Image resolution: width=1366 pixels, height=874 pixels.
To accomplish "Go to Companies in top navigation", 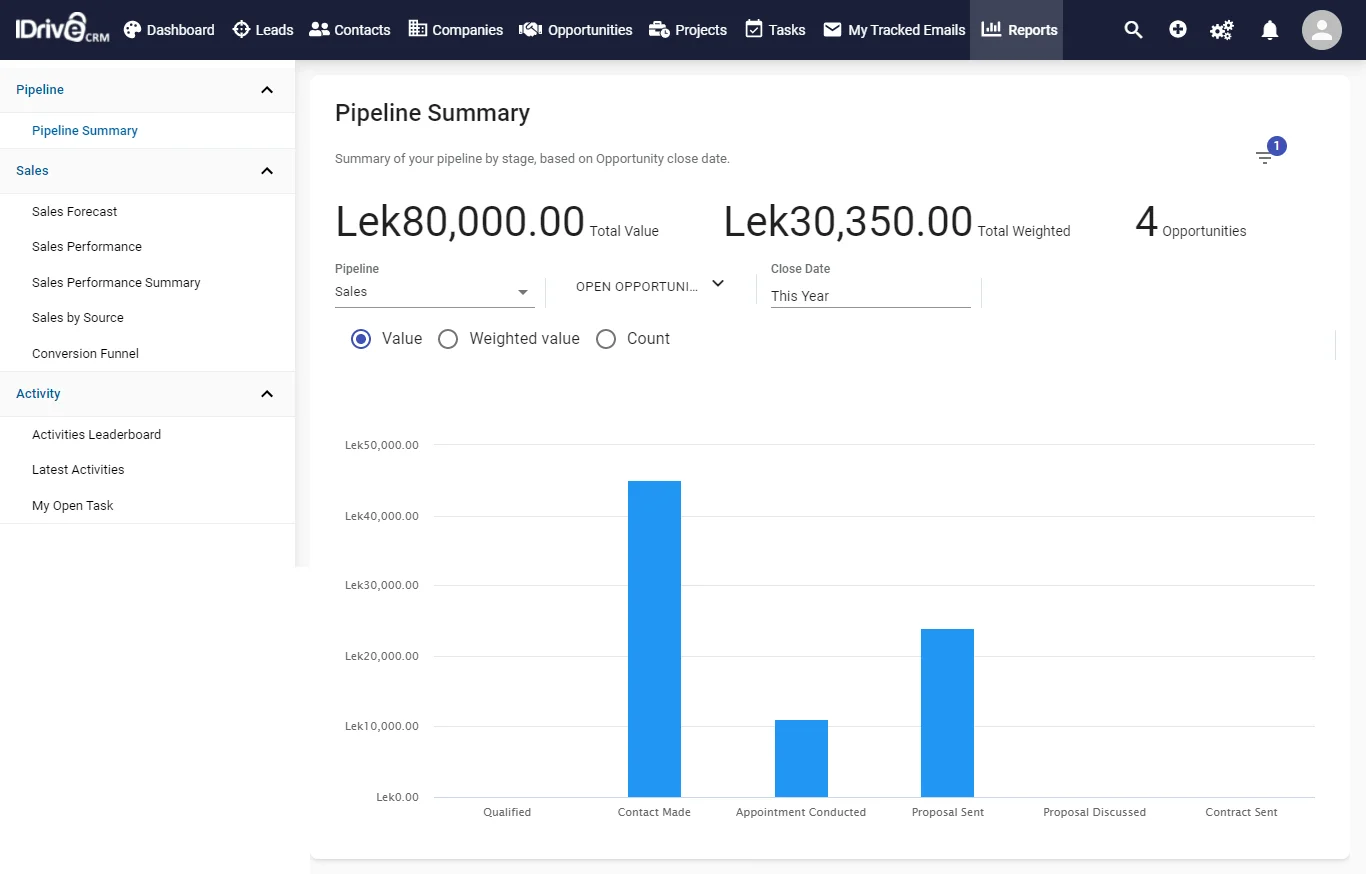I will [x=456, y=30].
